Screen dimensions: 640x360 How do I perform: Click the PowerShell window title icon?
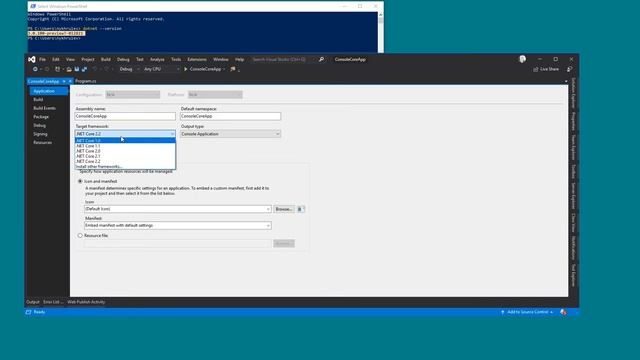coord(33,6)
